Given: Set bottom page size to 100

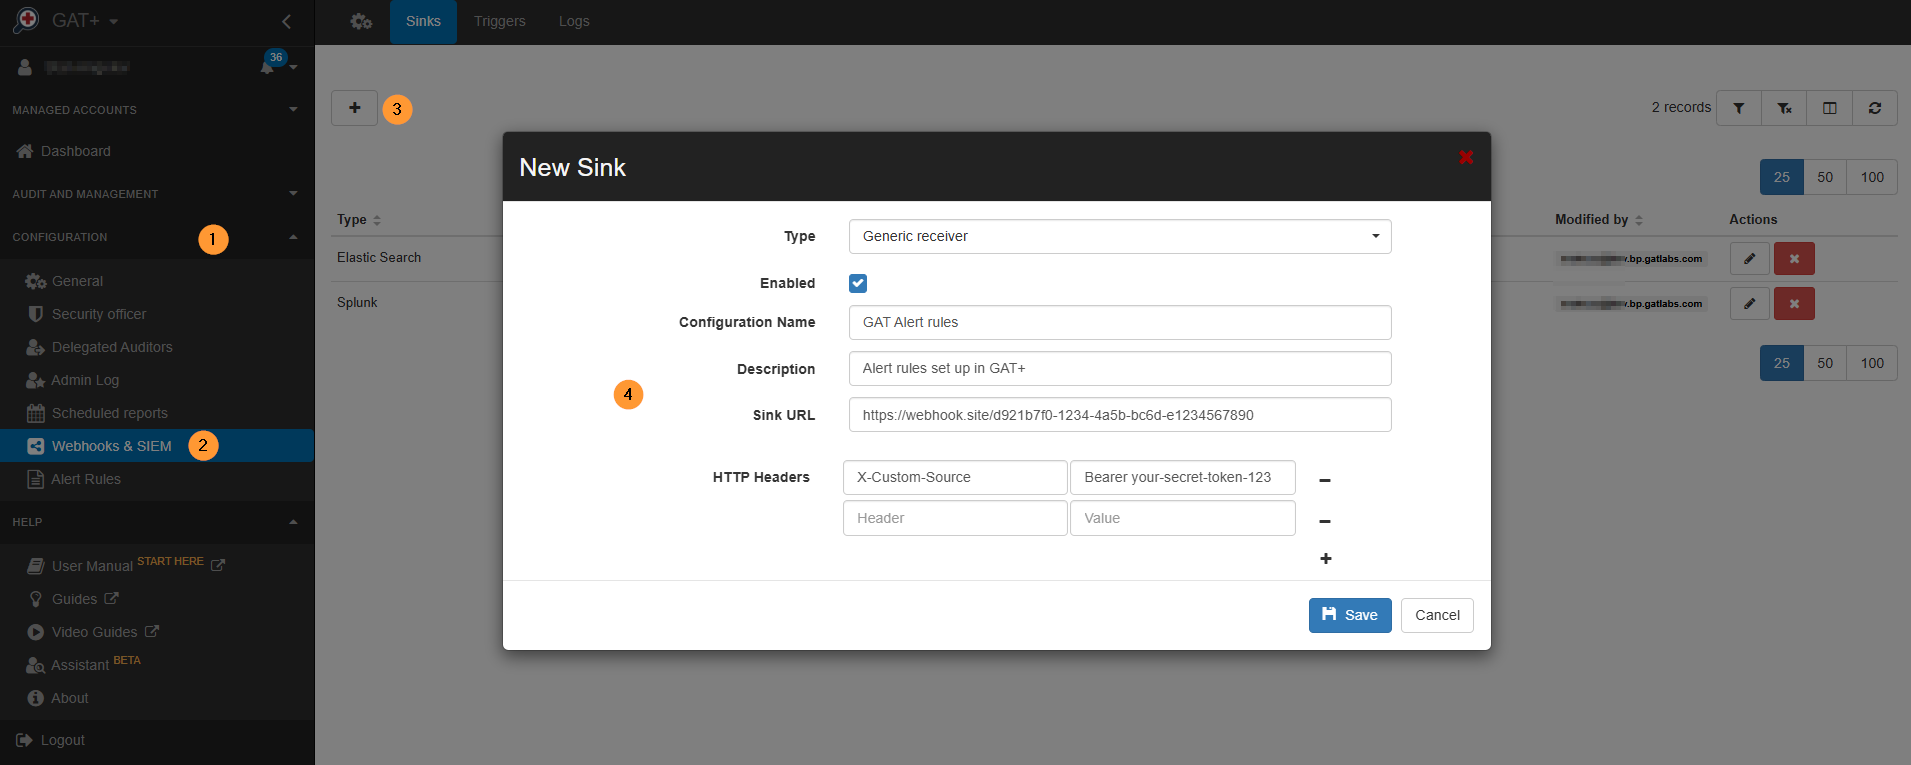Looking at the screenshot, I should click(1872, 363).
